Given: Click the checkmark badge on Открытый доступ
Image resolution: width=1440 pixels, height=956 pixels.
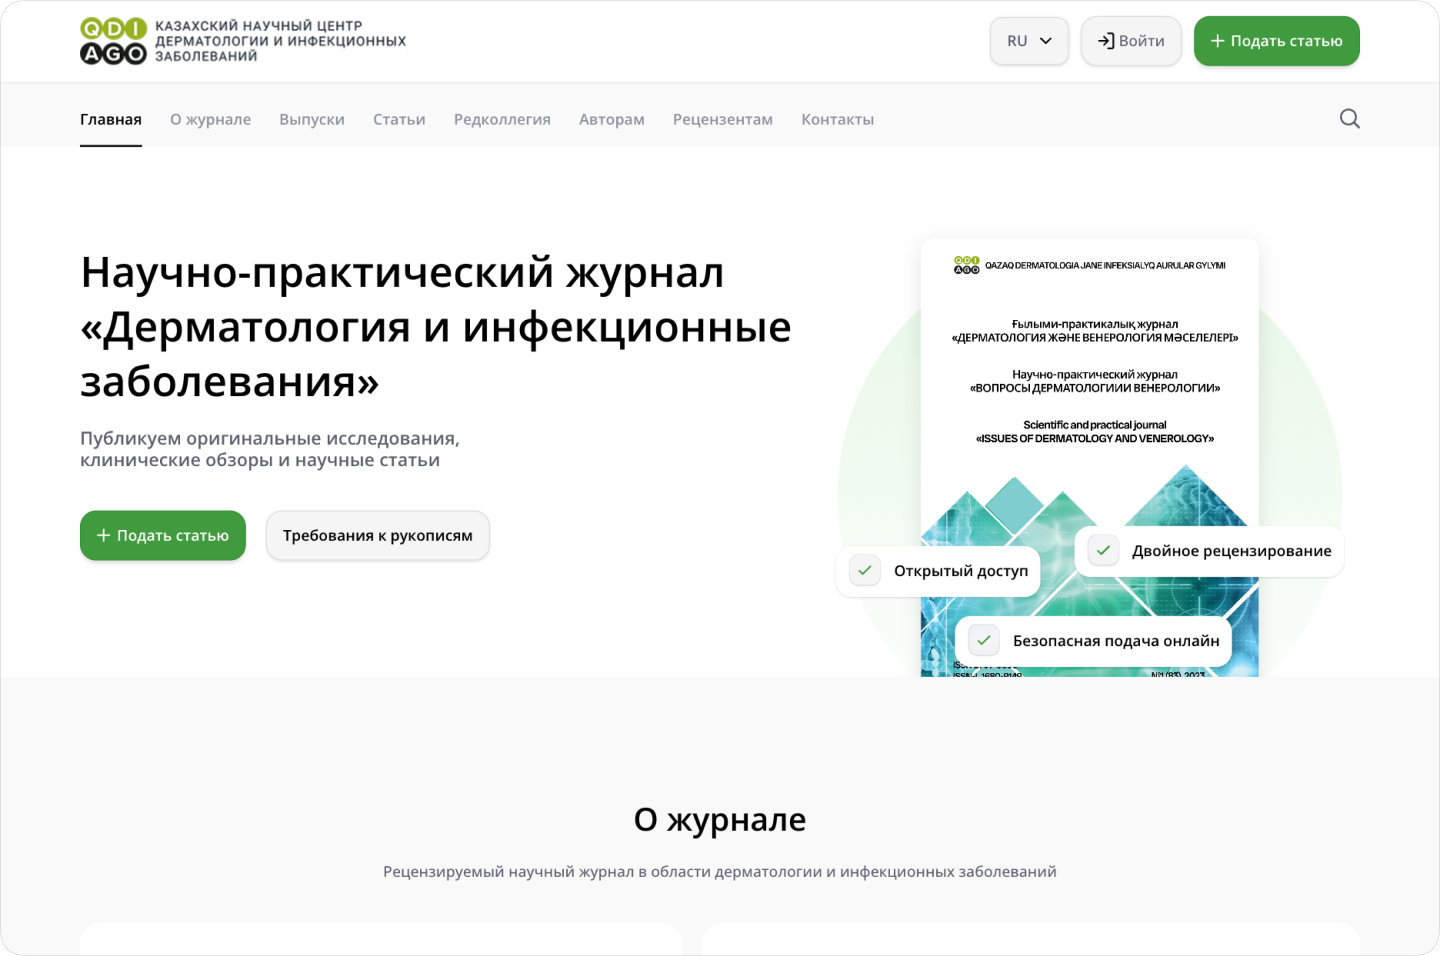Looking at the screenshot, I should [x=864, y=570].
